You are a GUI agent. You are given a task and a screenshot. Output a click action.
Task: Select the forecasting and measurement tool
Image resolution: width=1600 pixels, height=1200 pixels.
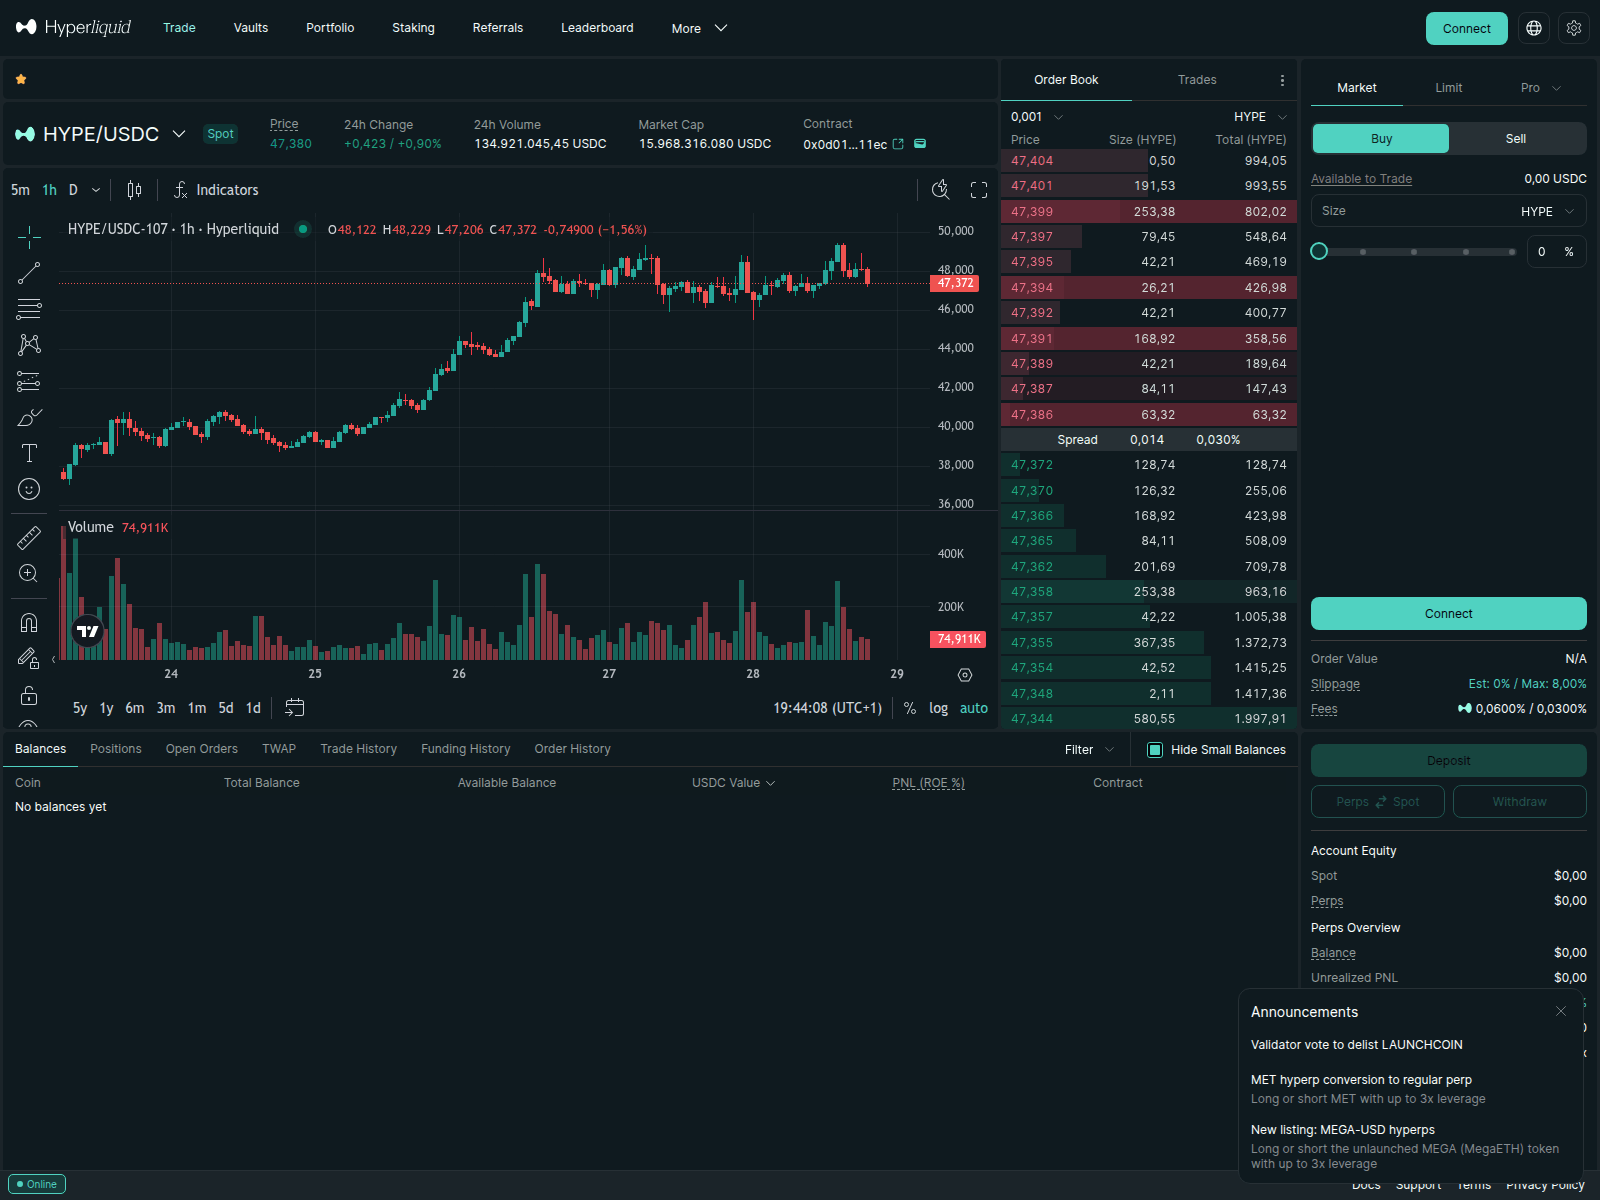29,381
